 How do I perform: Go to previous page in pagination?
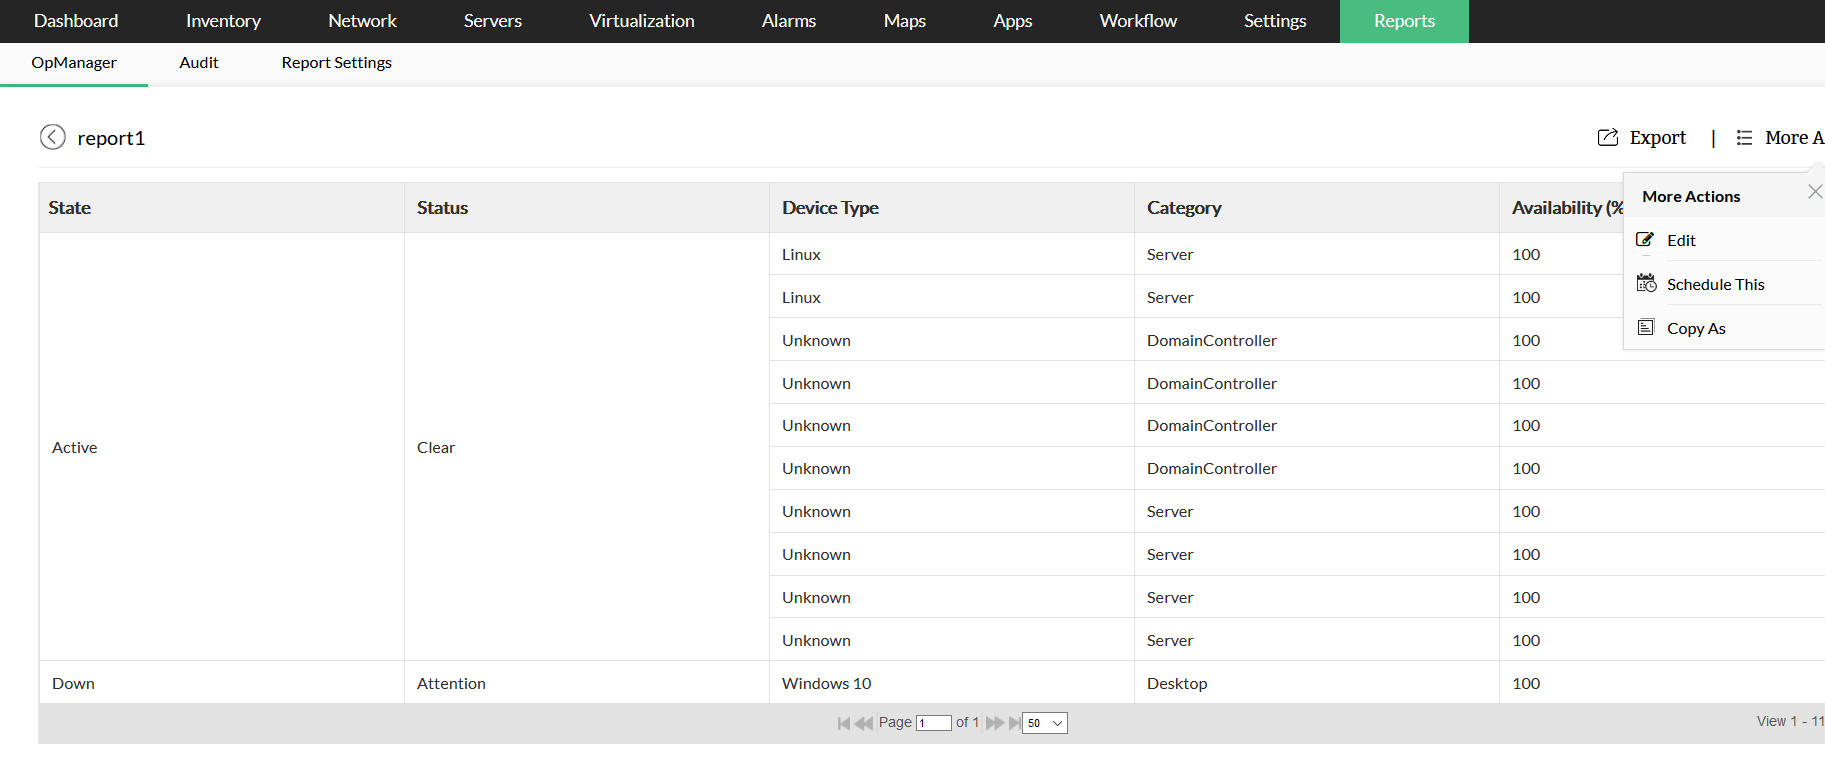[x=864, y=723]
